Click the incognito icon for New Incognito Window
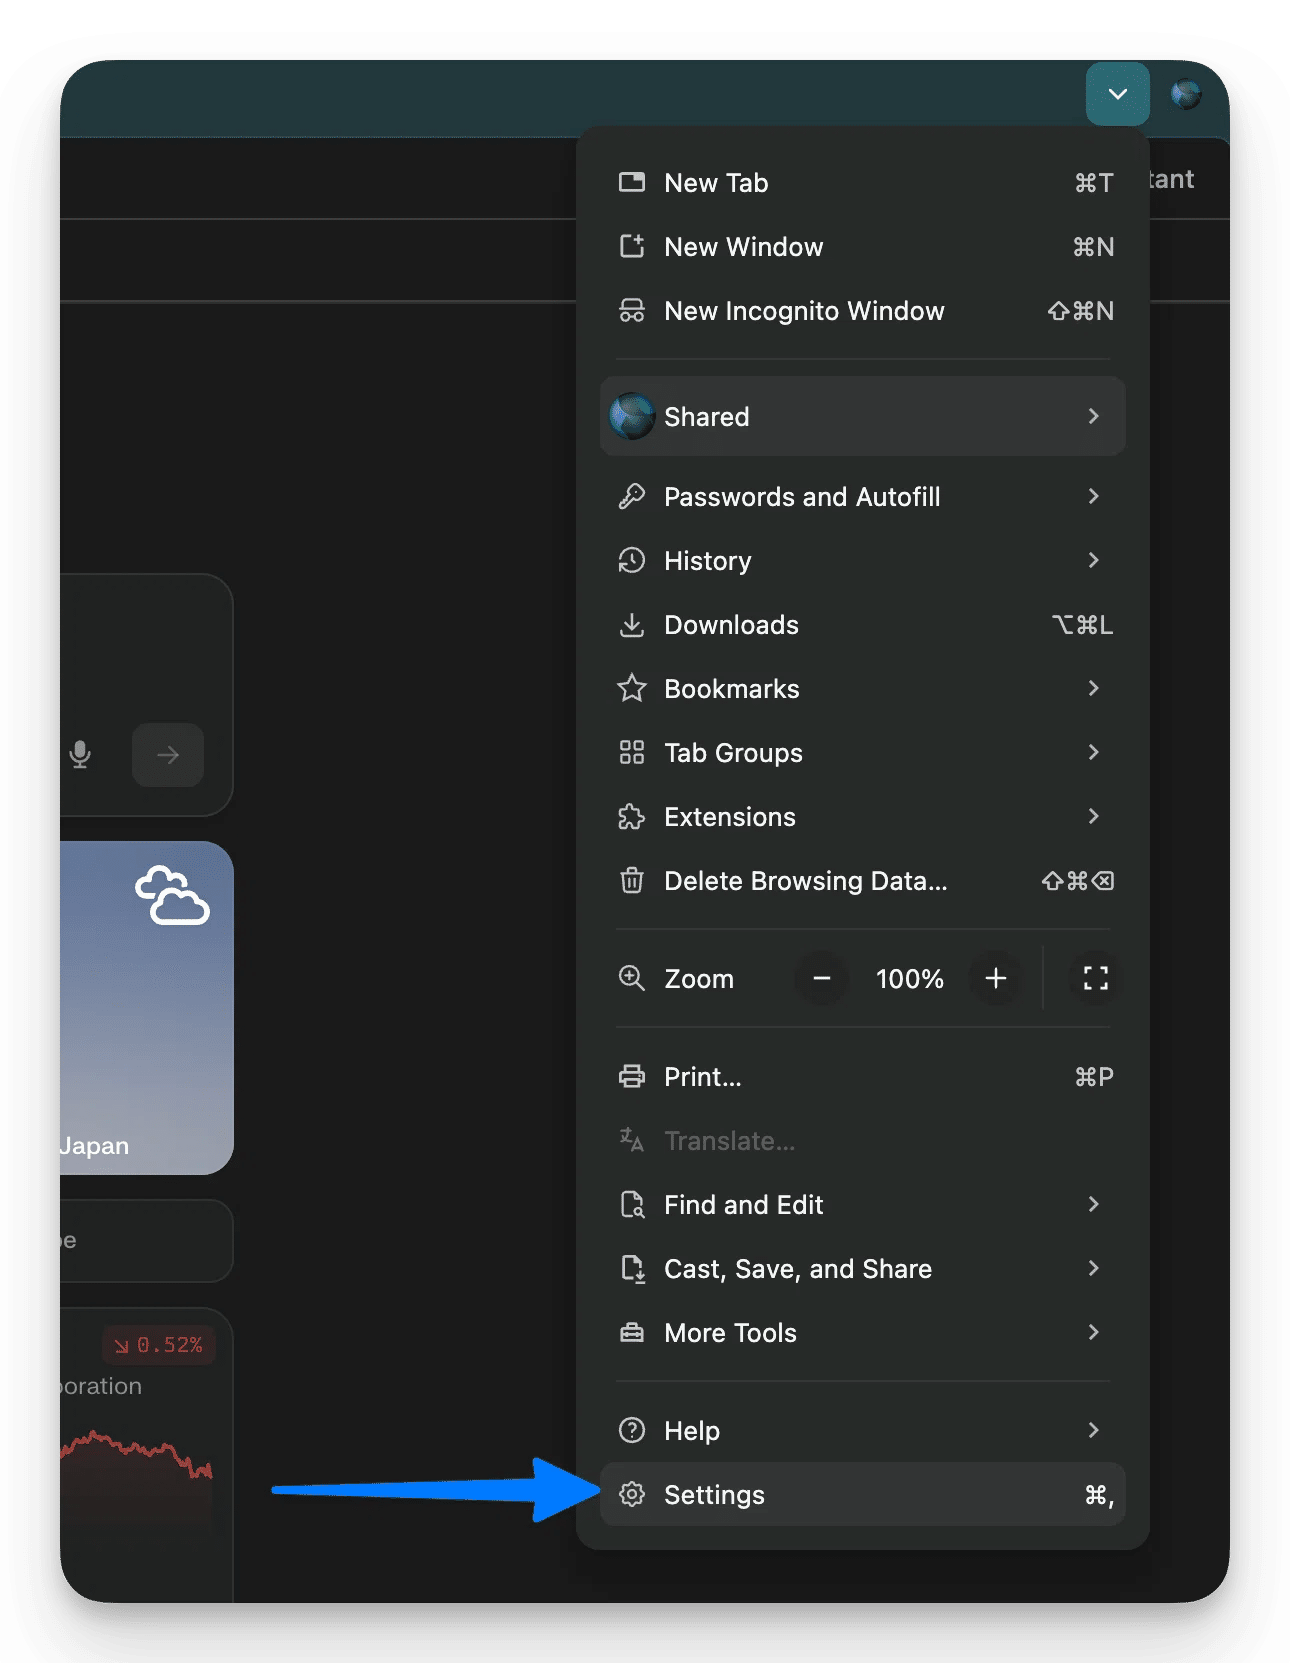 coord(632,311)
